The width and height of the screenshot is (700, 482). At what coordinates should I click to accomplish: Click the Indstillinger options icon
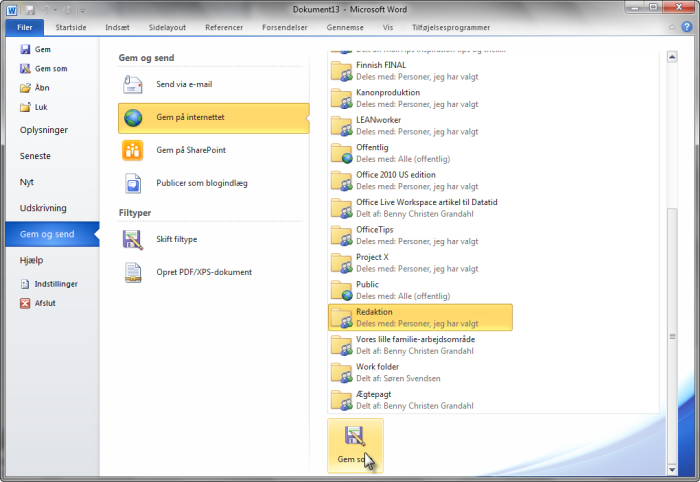(25, 284)
